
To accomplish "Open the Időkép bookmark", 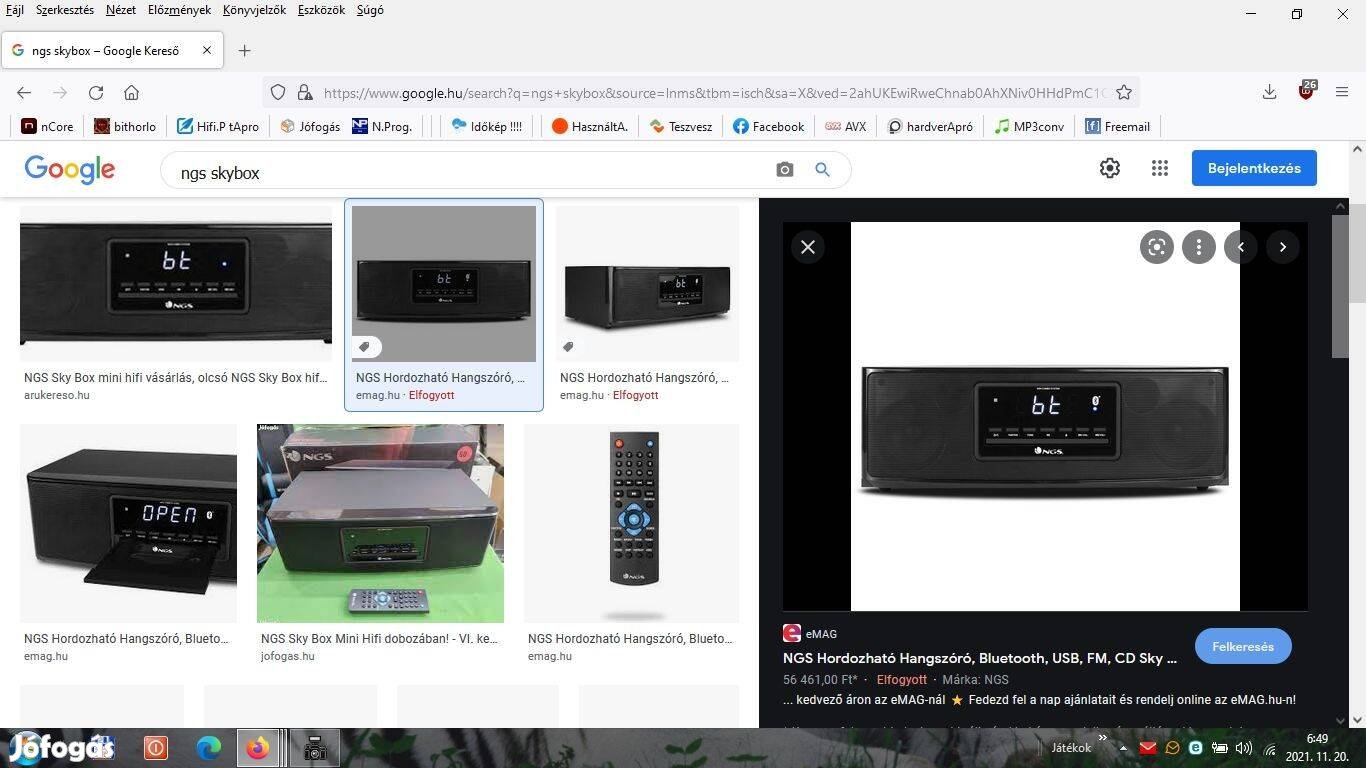I will (x=487, y=126).
